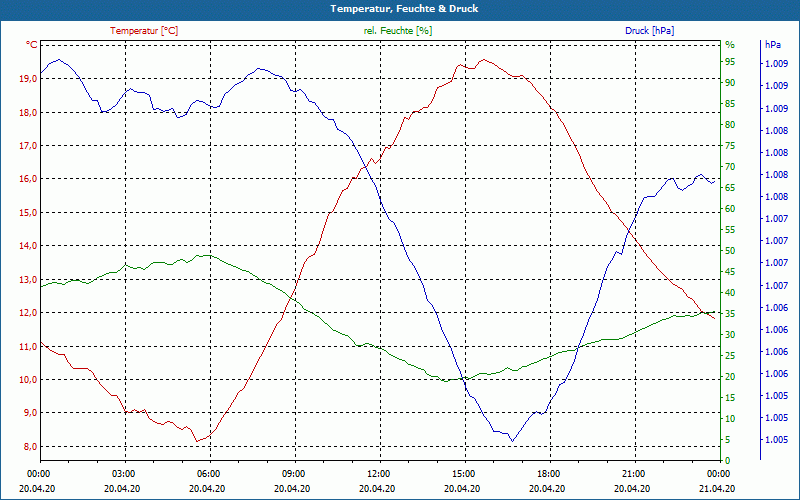Pick the 65 tick on humidity axis
The image size is (800, 500).
coord(730,188)
